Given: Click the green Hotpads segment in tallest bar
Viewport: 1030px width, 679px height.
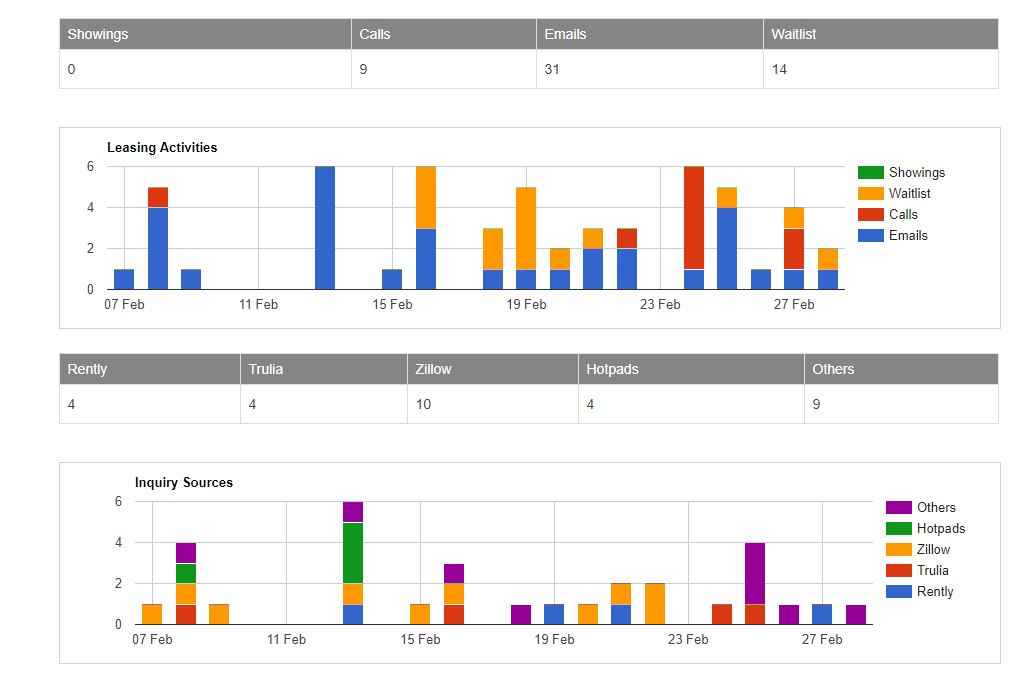Looking at the screenshot, I should [353, 552].
